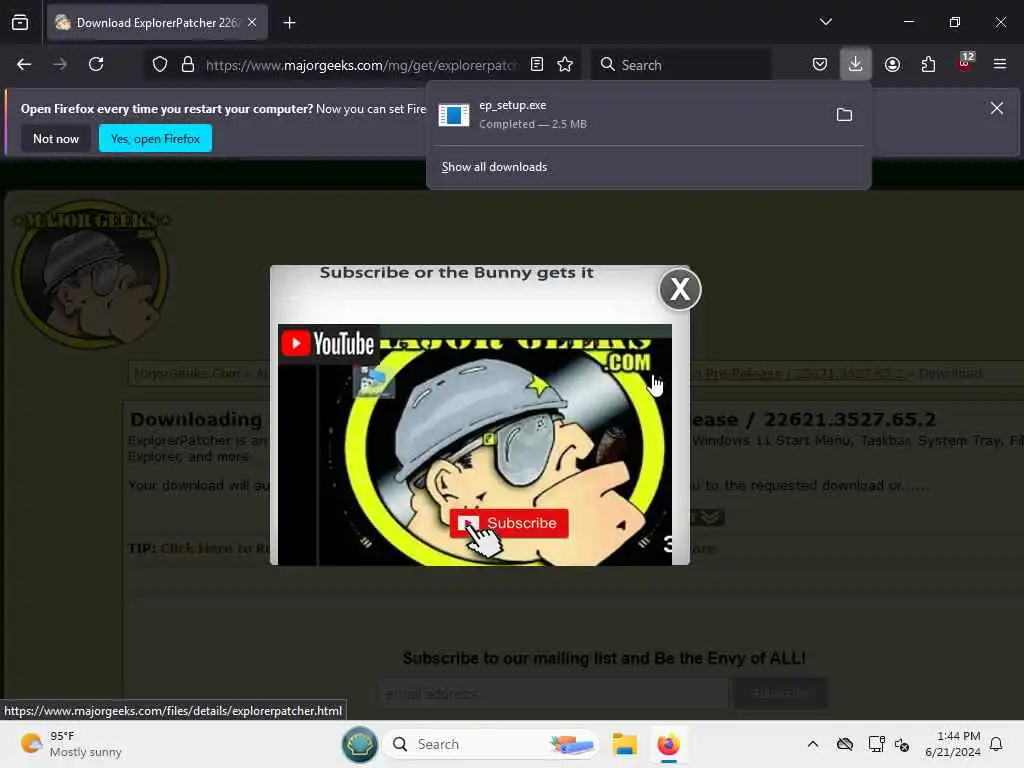This screenshot has width=1024, height=768.
Task: Open Firefox account icon
Action: (x=892, y=64)
